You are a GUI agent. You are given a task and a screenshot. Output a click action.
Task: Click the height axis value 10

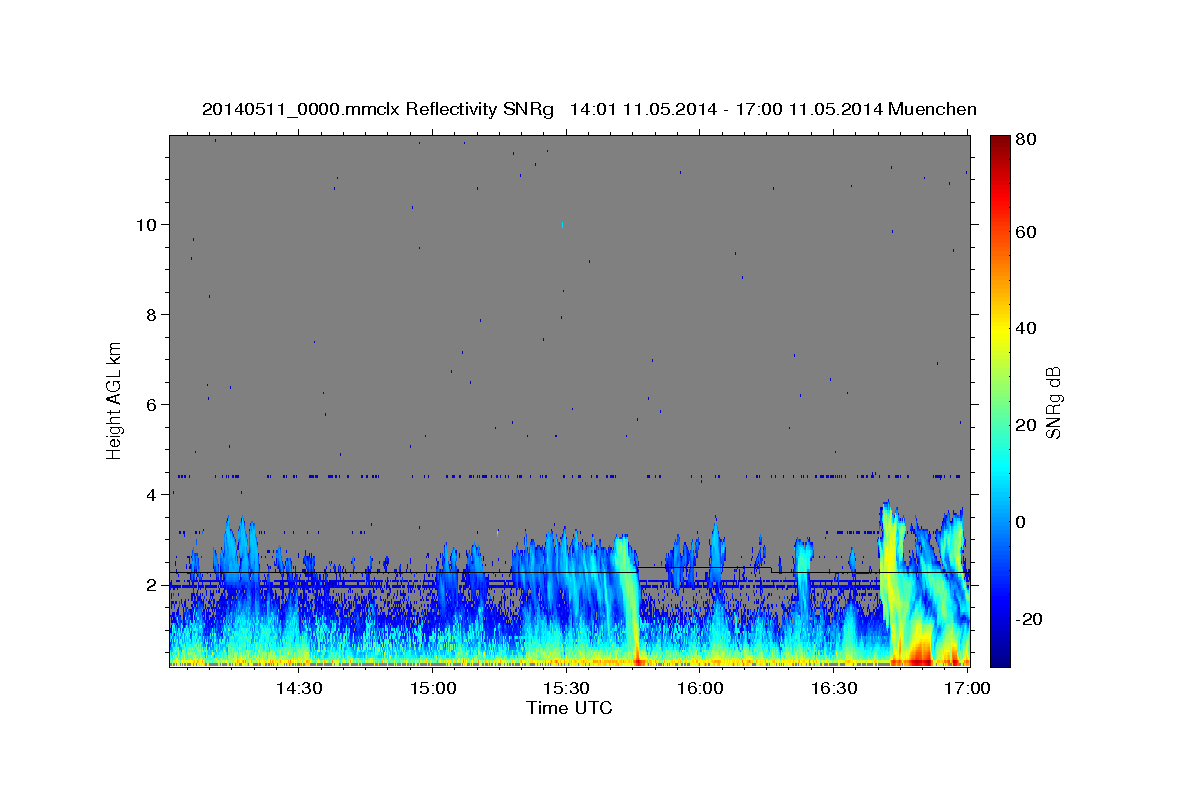145,224
